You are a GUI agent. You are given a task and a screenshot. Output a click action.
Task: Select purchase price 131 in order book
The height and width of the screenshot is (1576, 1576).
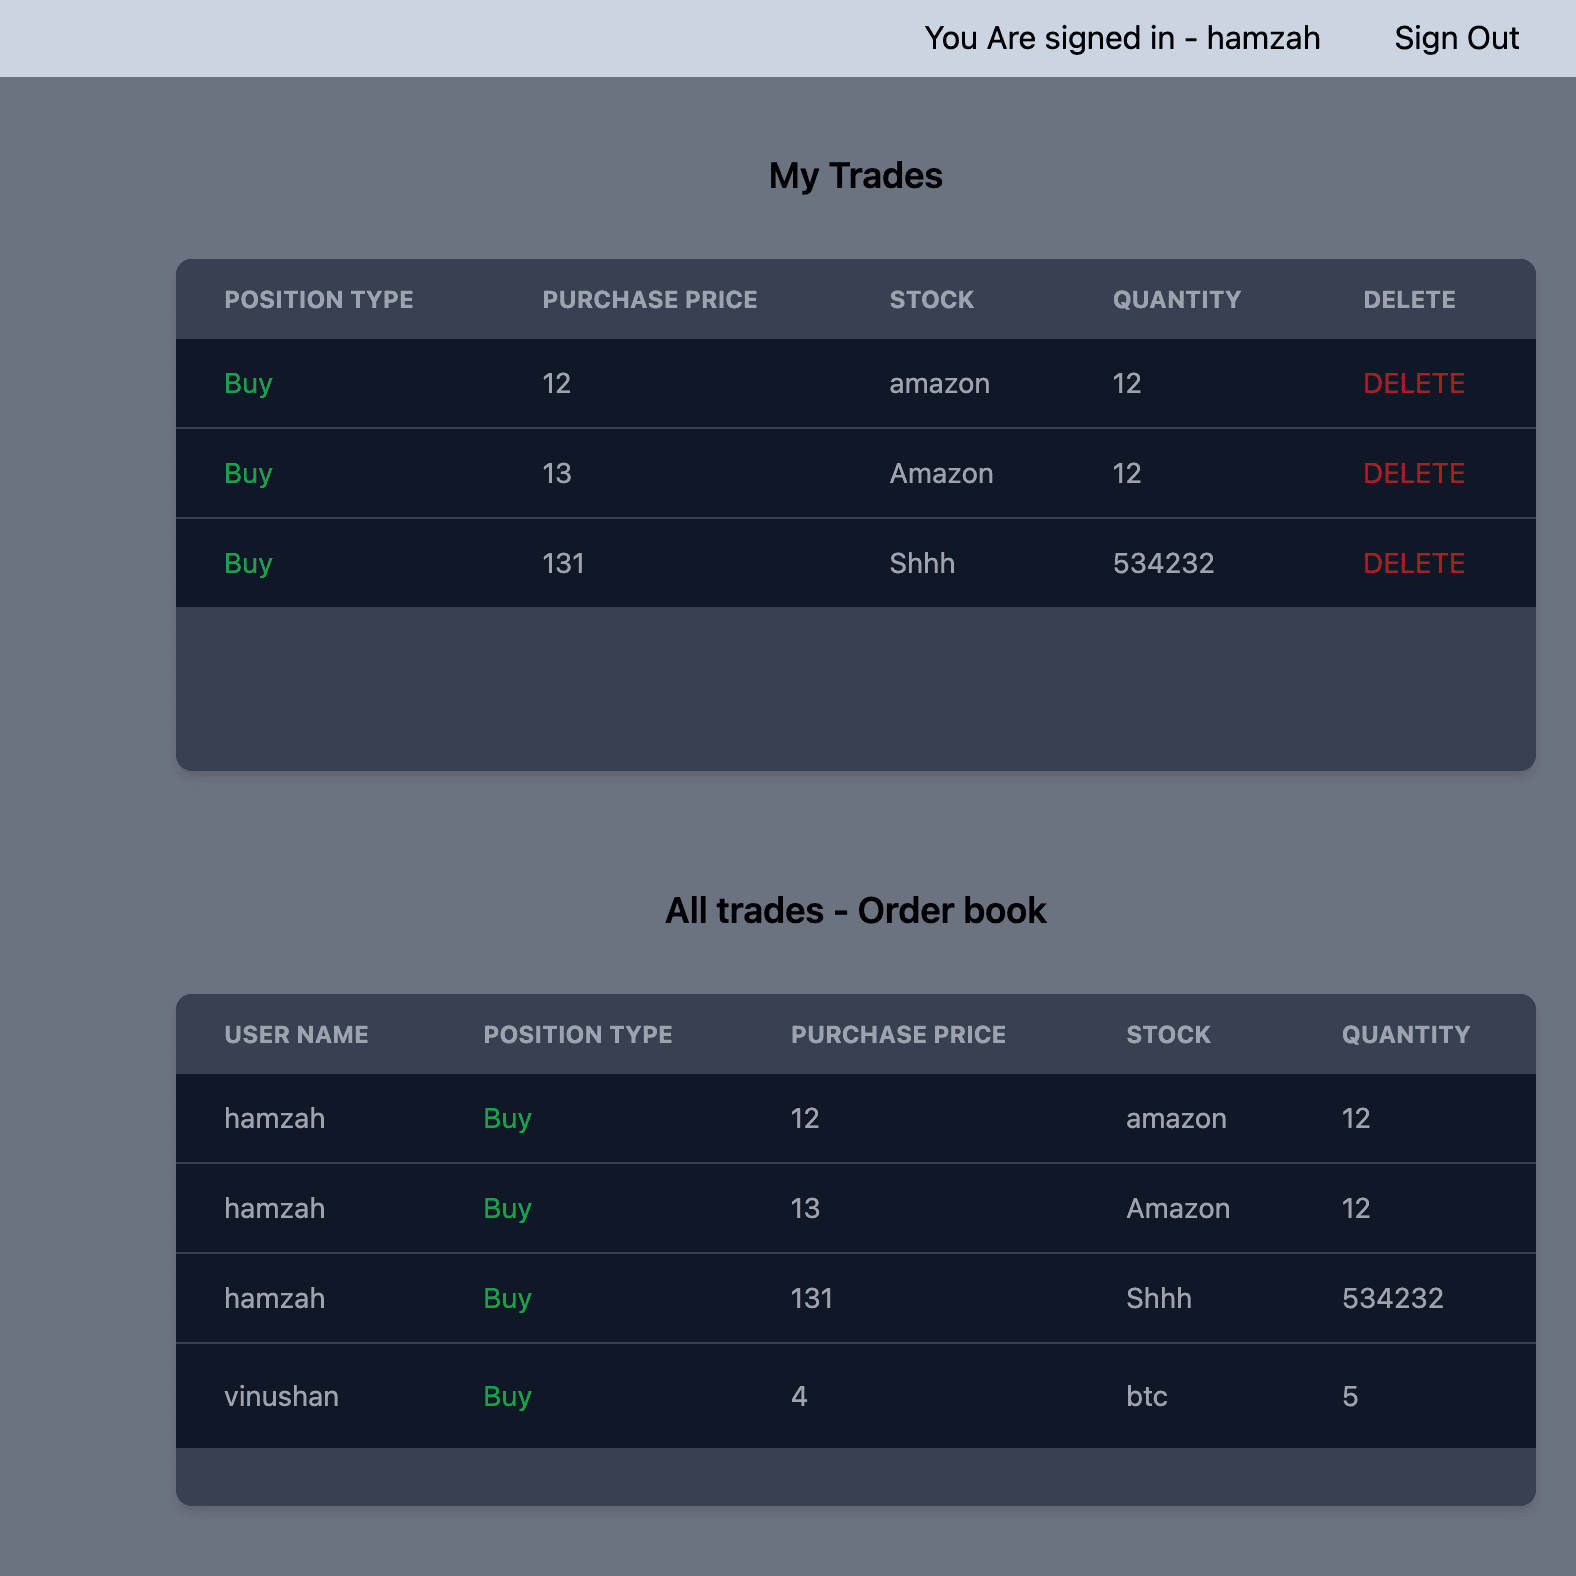[811, 1298]
